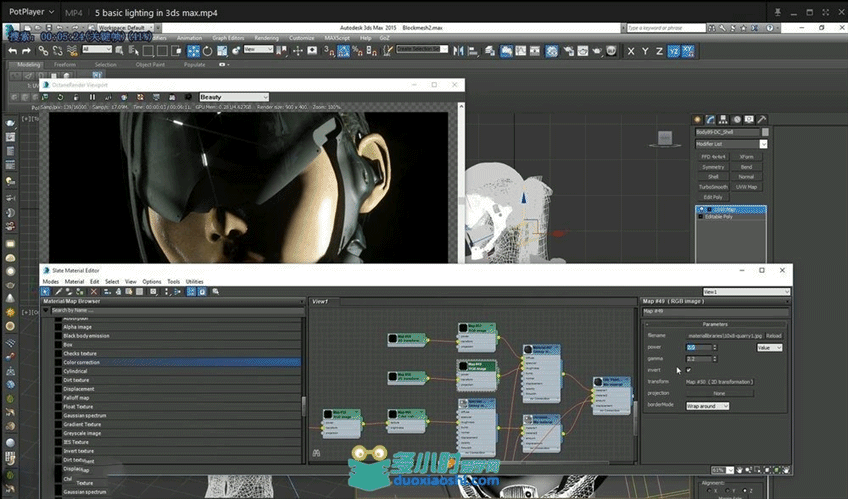Click the Symmetry modifier button
This screenshot has height=499, width=848.
713,167
